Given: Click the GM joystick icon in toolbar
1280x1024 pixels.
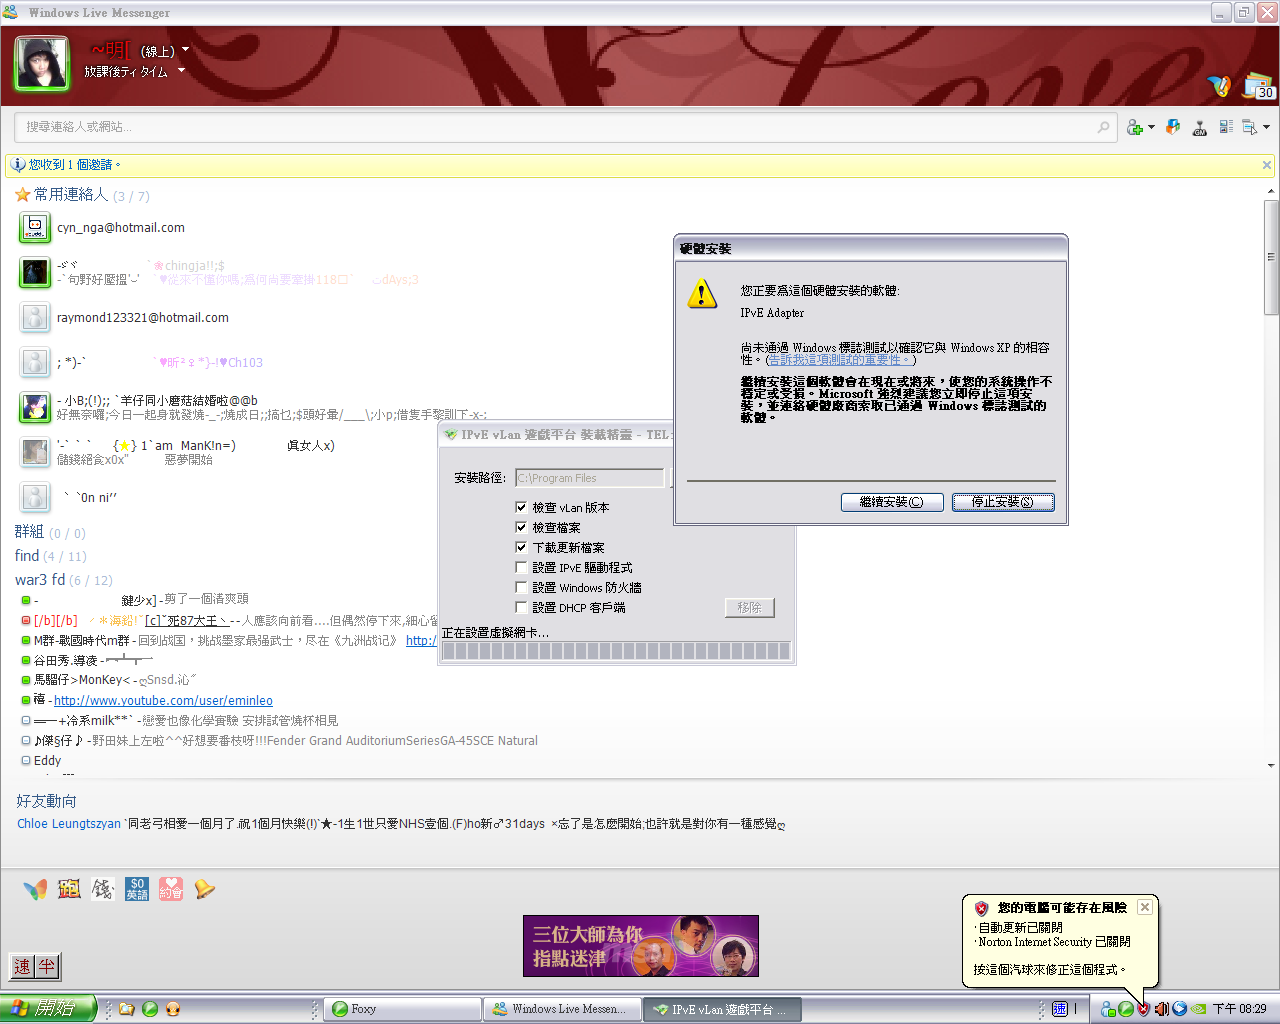Looking at the screenshot, I should (1200, 128).
